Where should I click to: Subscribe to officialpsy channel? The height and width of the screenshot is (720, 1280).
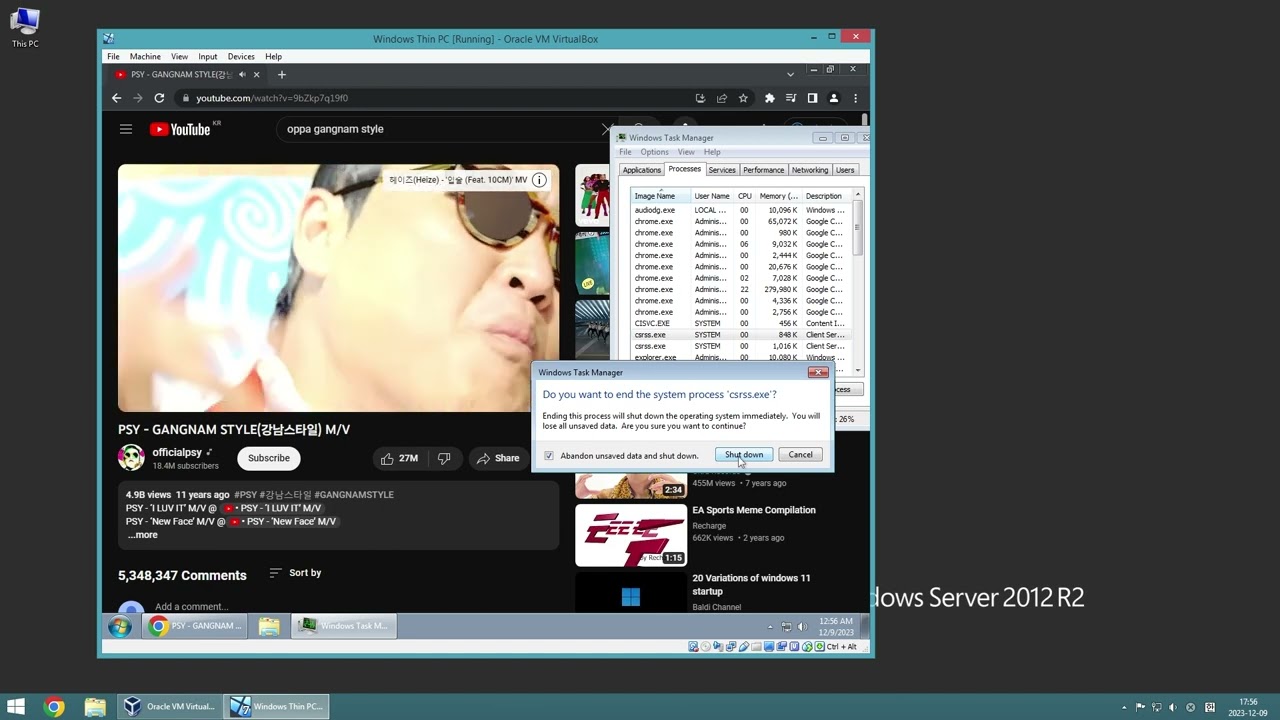[269, 458]
